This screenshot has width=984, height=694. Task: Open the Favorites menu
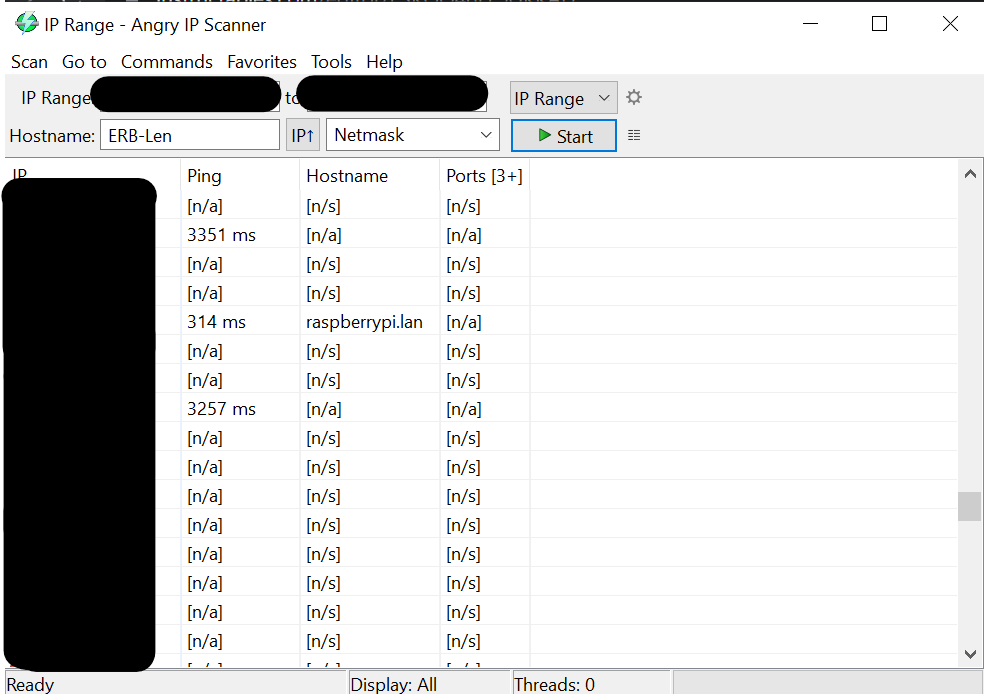[x=261, y=62]
